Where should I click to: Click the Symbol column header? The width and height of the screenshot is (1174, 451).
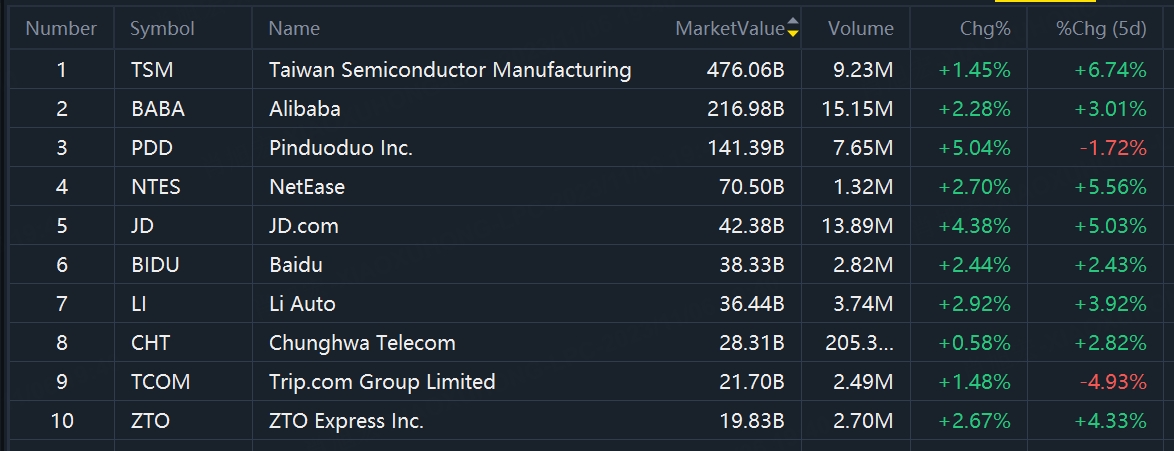pyautogui.click(x=162, y=28)
